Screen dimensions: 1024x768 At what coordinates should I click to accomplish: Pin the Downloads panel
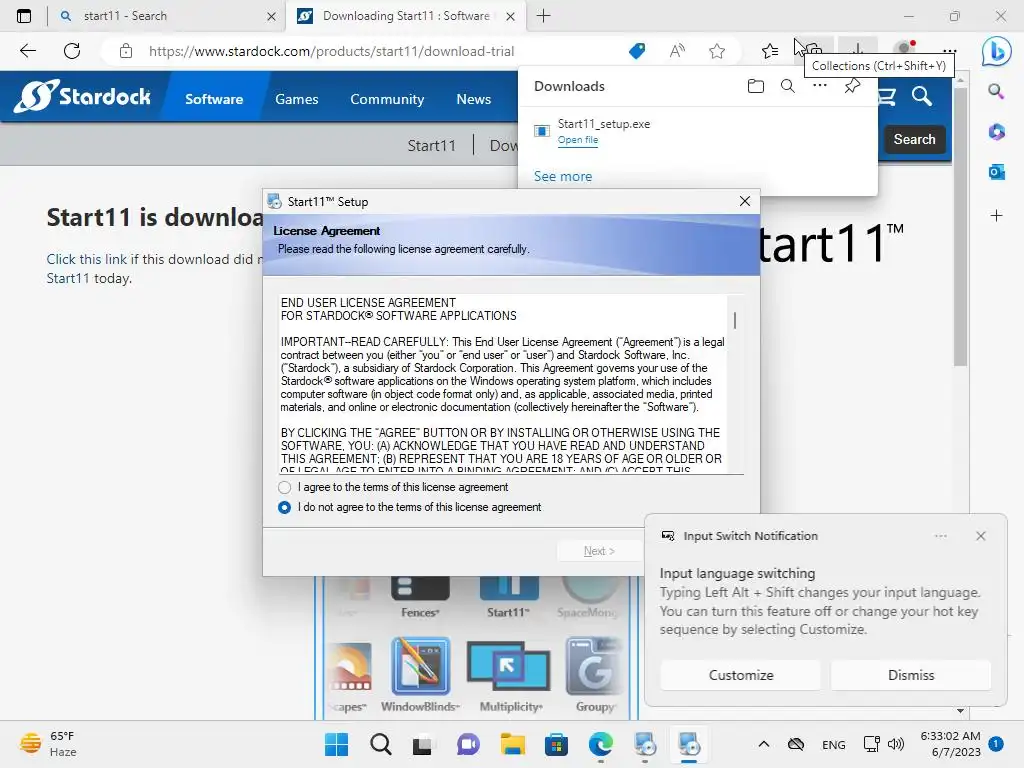(852, 86)
